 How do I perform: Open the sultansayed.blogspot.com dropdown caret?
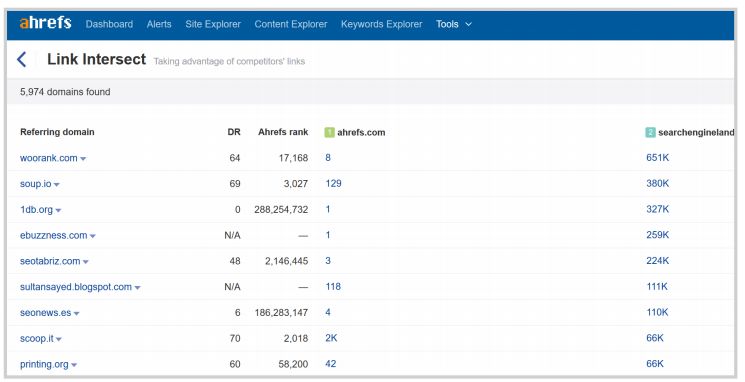[137, 288]
